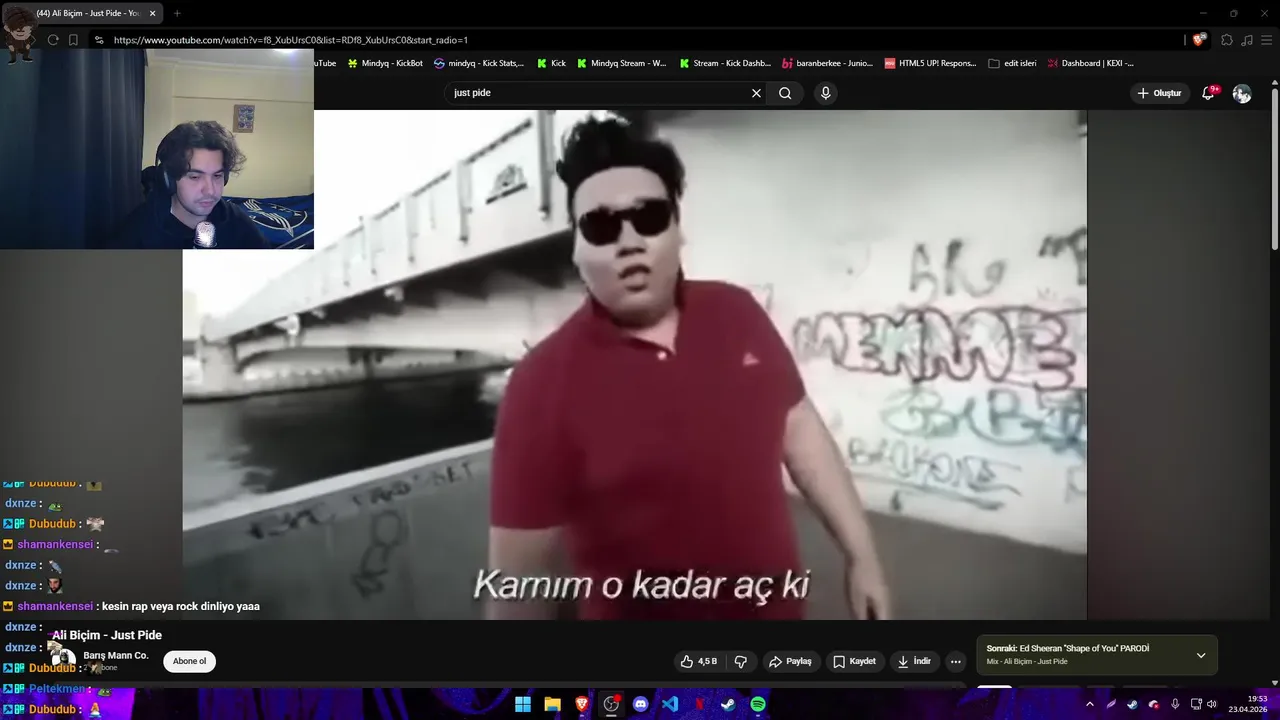Viewport: 1280px width, 720px height.
Task: Click the system tray microphone icon
Action: (x=1175, y=704)
